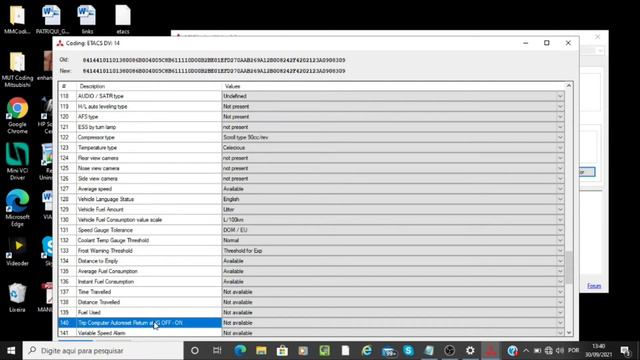Image resolution: width=640 pixels, height=360 pixels.
Task: Open the Lixeira recycle bin
Action: (x=17, y=297)
